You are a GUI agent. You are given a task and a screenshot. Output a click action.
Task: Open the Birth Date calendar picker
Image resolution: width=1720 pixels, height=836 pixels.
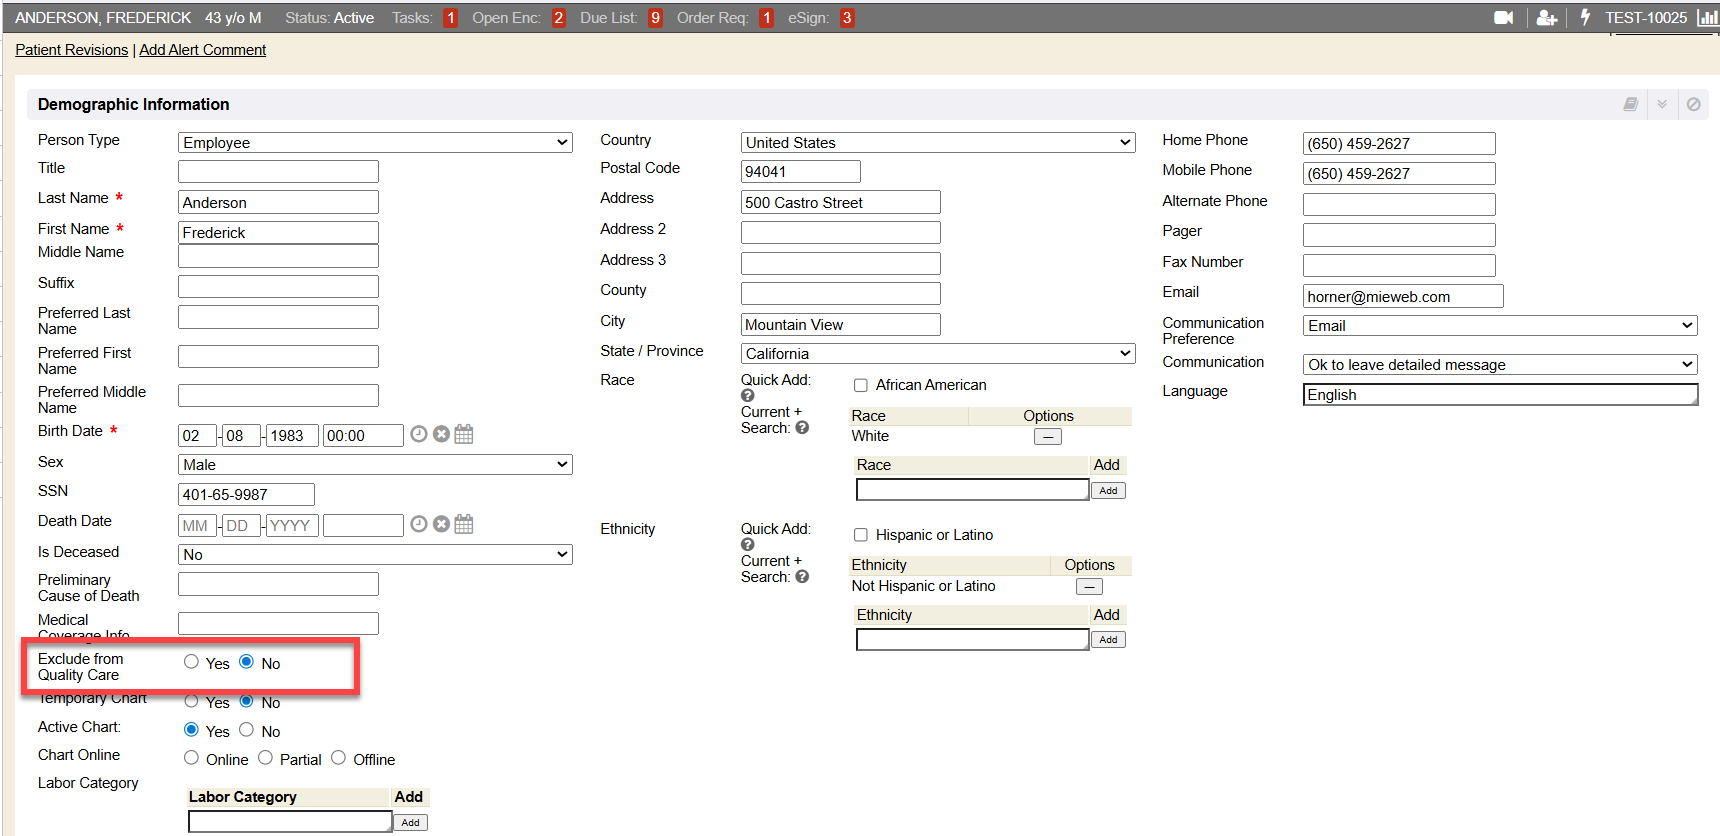[x=464, y=435]
